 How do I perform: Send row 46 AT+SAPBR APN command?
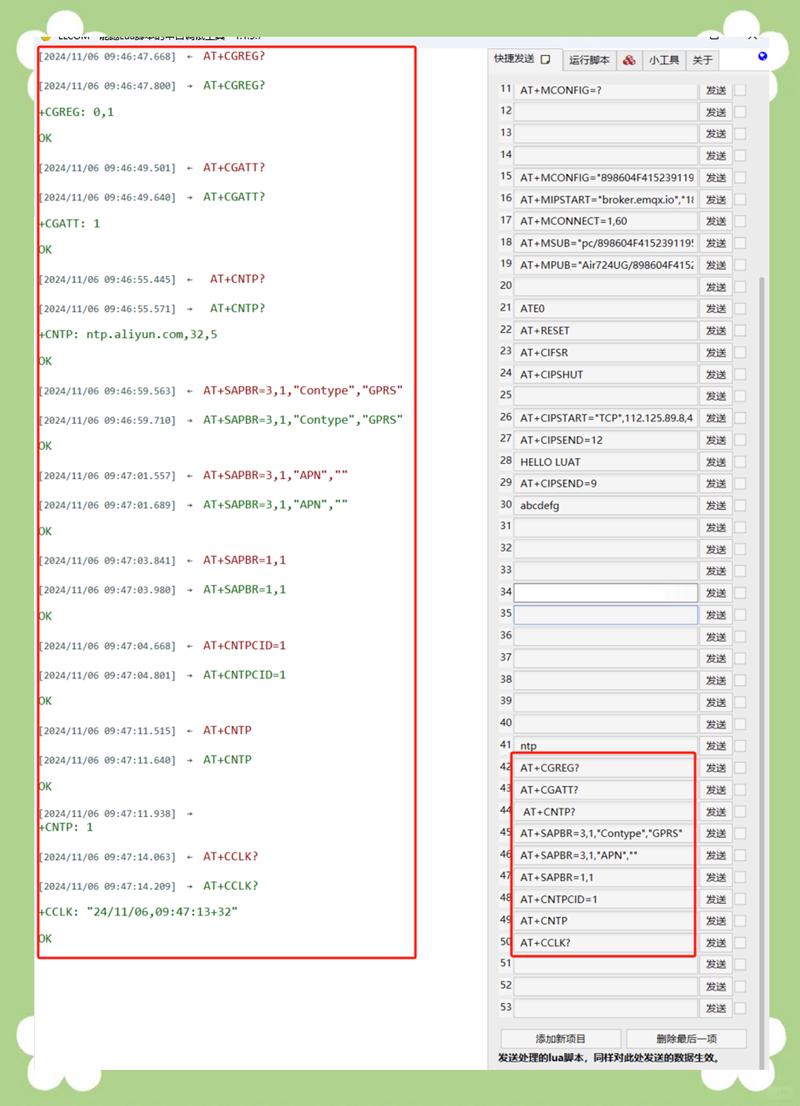pos(716,855)
